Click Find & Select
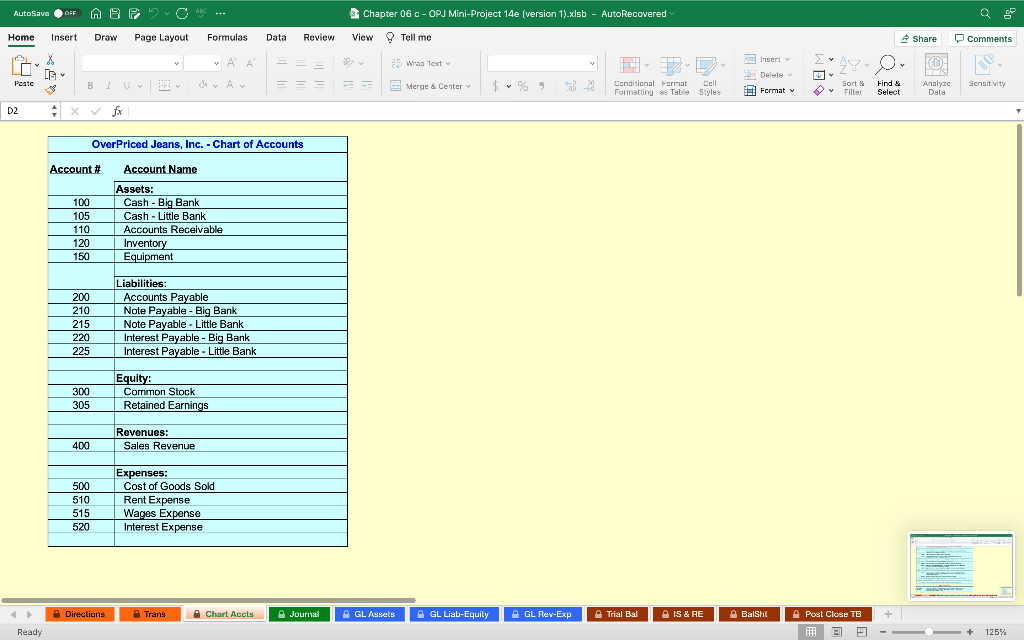The width and height of the screenshot is (1024, 640). (x=888, y=74)
